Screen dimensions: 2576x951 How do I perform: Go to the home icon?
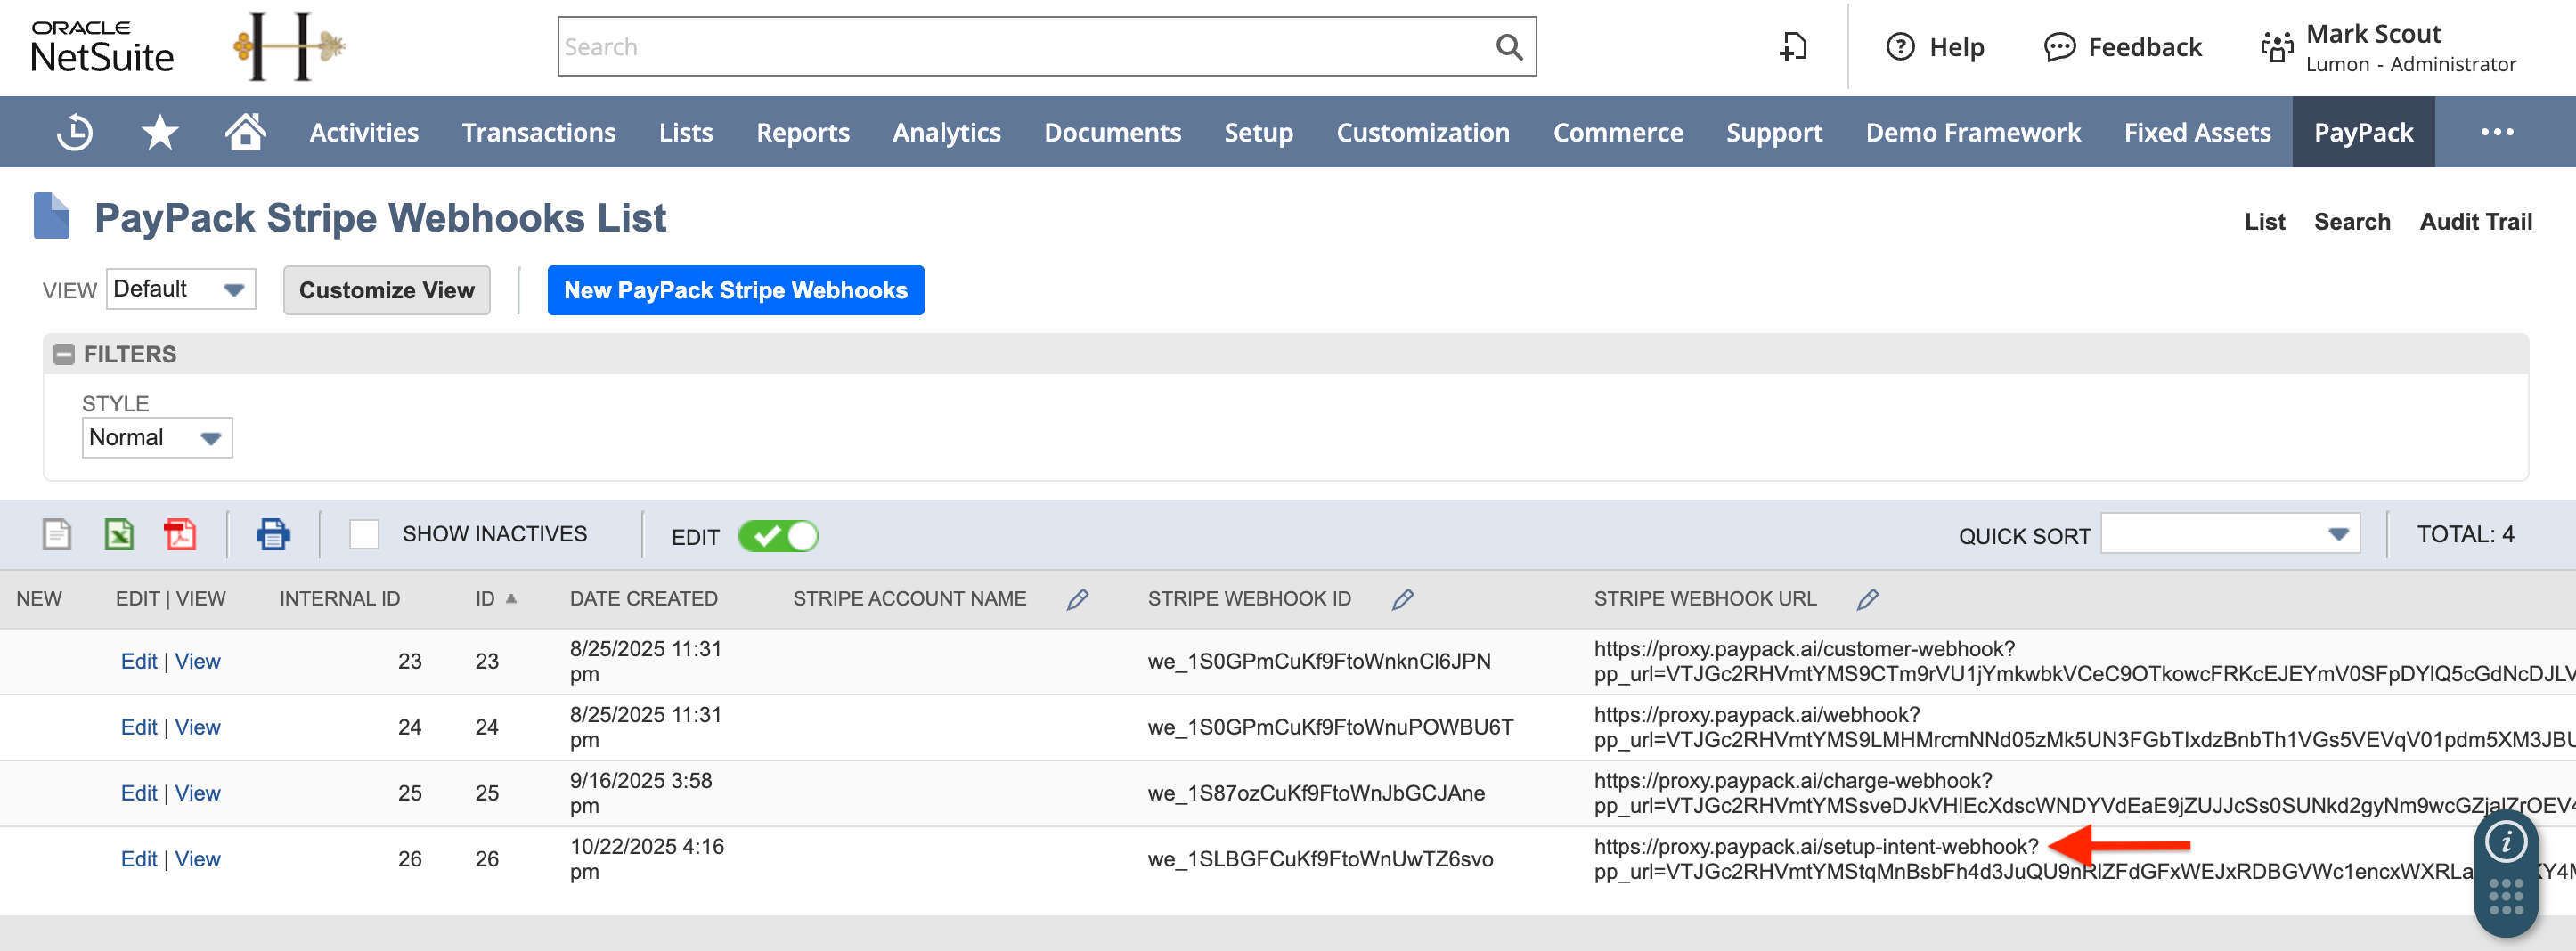click(243, 131)
